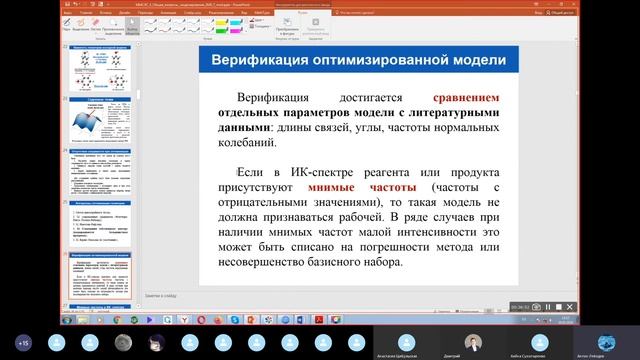Open the ink Color (Цвет) dropdown

257,20
